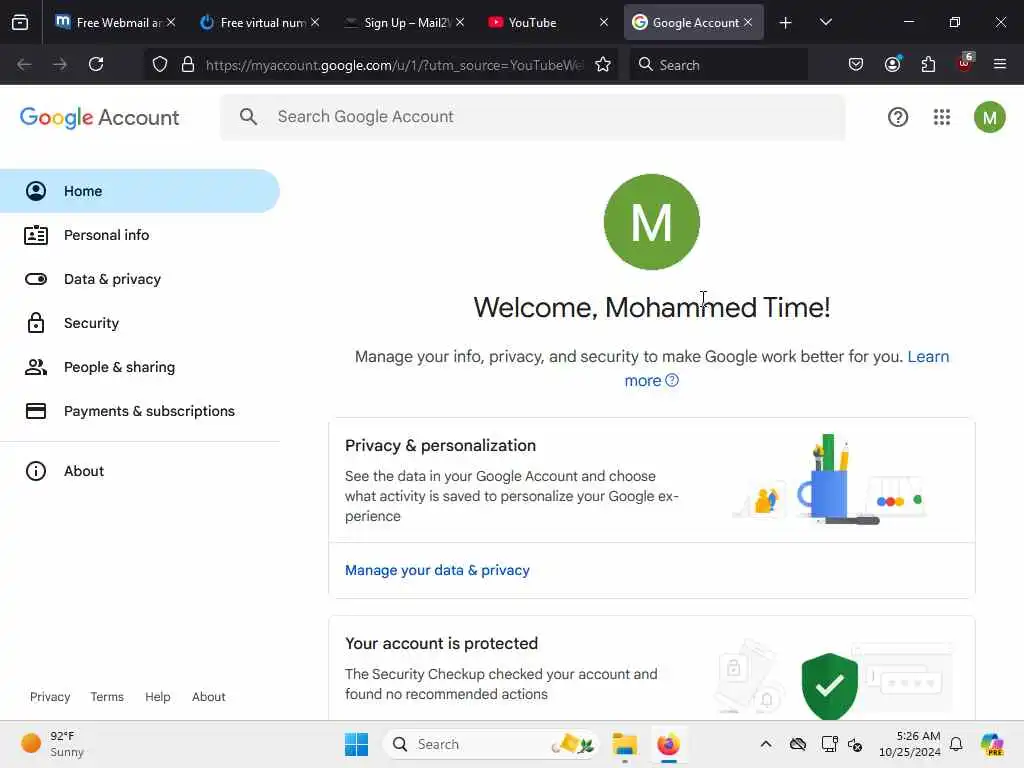Close the Free Webmail tab

[171, 22]
